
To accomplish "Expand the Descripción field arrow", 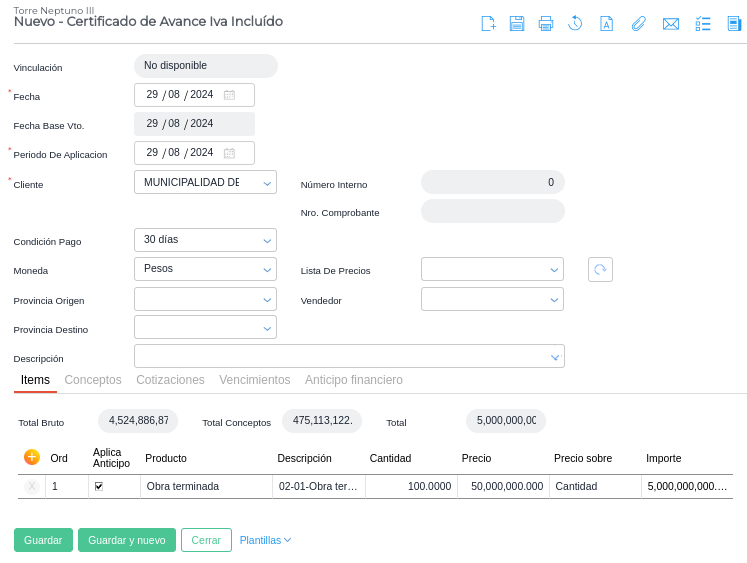I will coord(555,357).
